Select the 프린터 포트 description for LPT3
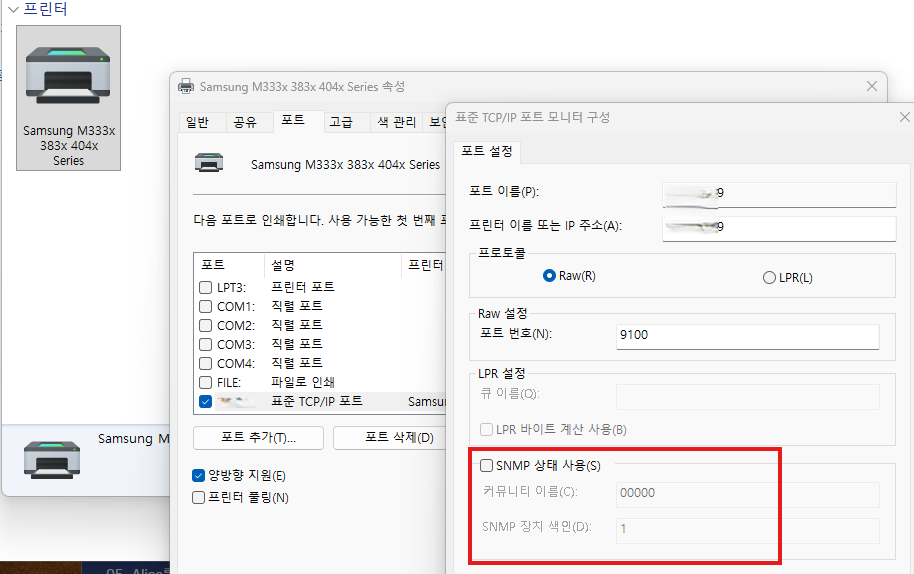The width and height of the screenshot is (914, 574). coord(303,287)
